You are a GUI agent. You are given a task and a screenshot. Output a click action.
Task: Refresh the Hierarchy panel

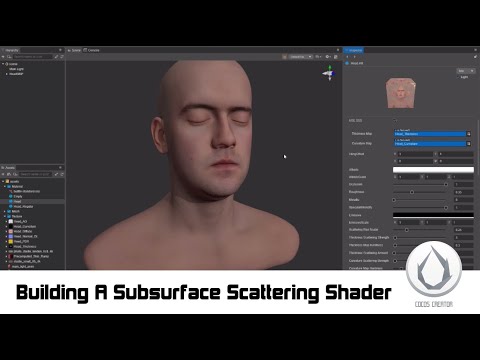pyautogui.click(x=62, y=57)
